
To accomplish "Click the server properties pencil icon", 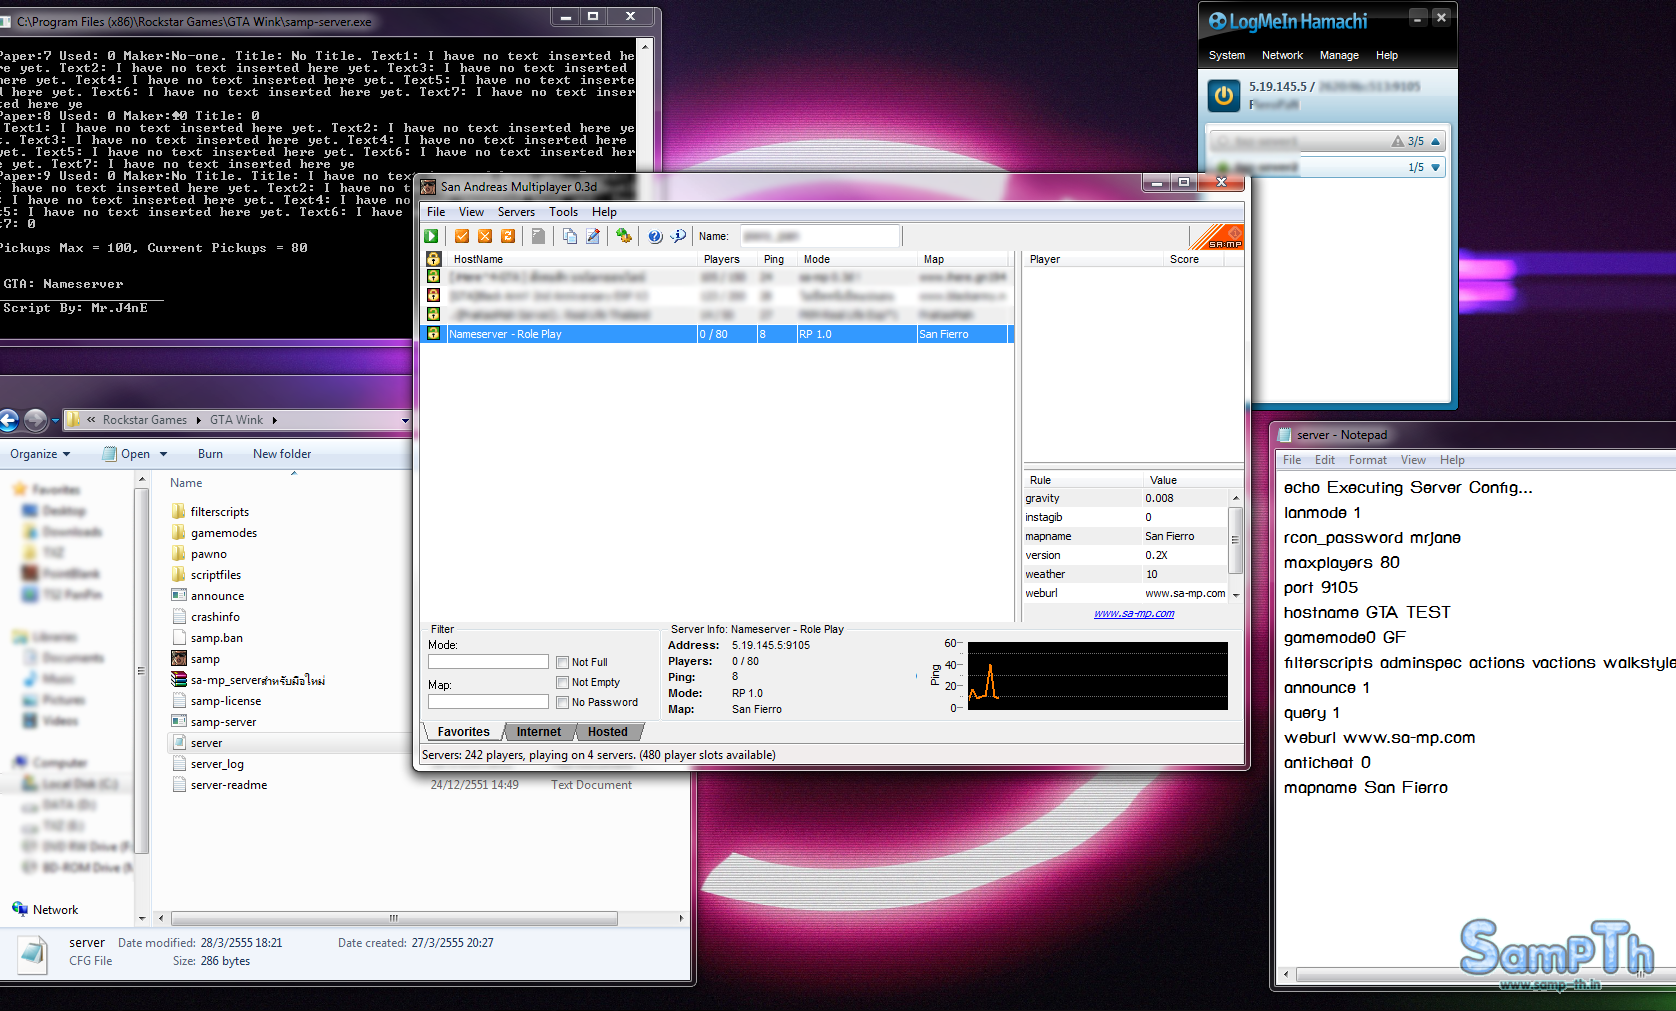I will click(593, 236).
